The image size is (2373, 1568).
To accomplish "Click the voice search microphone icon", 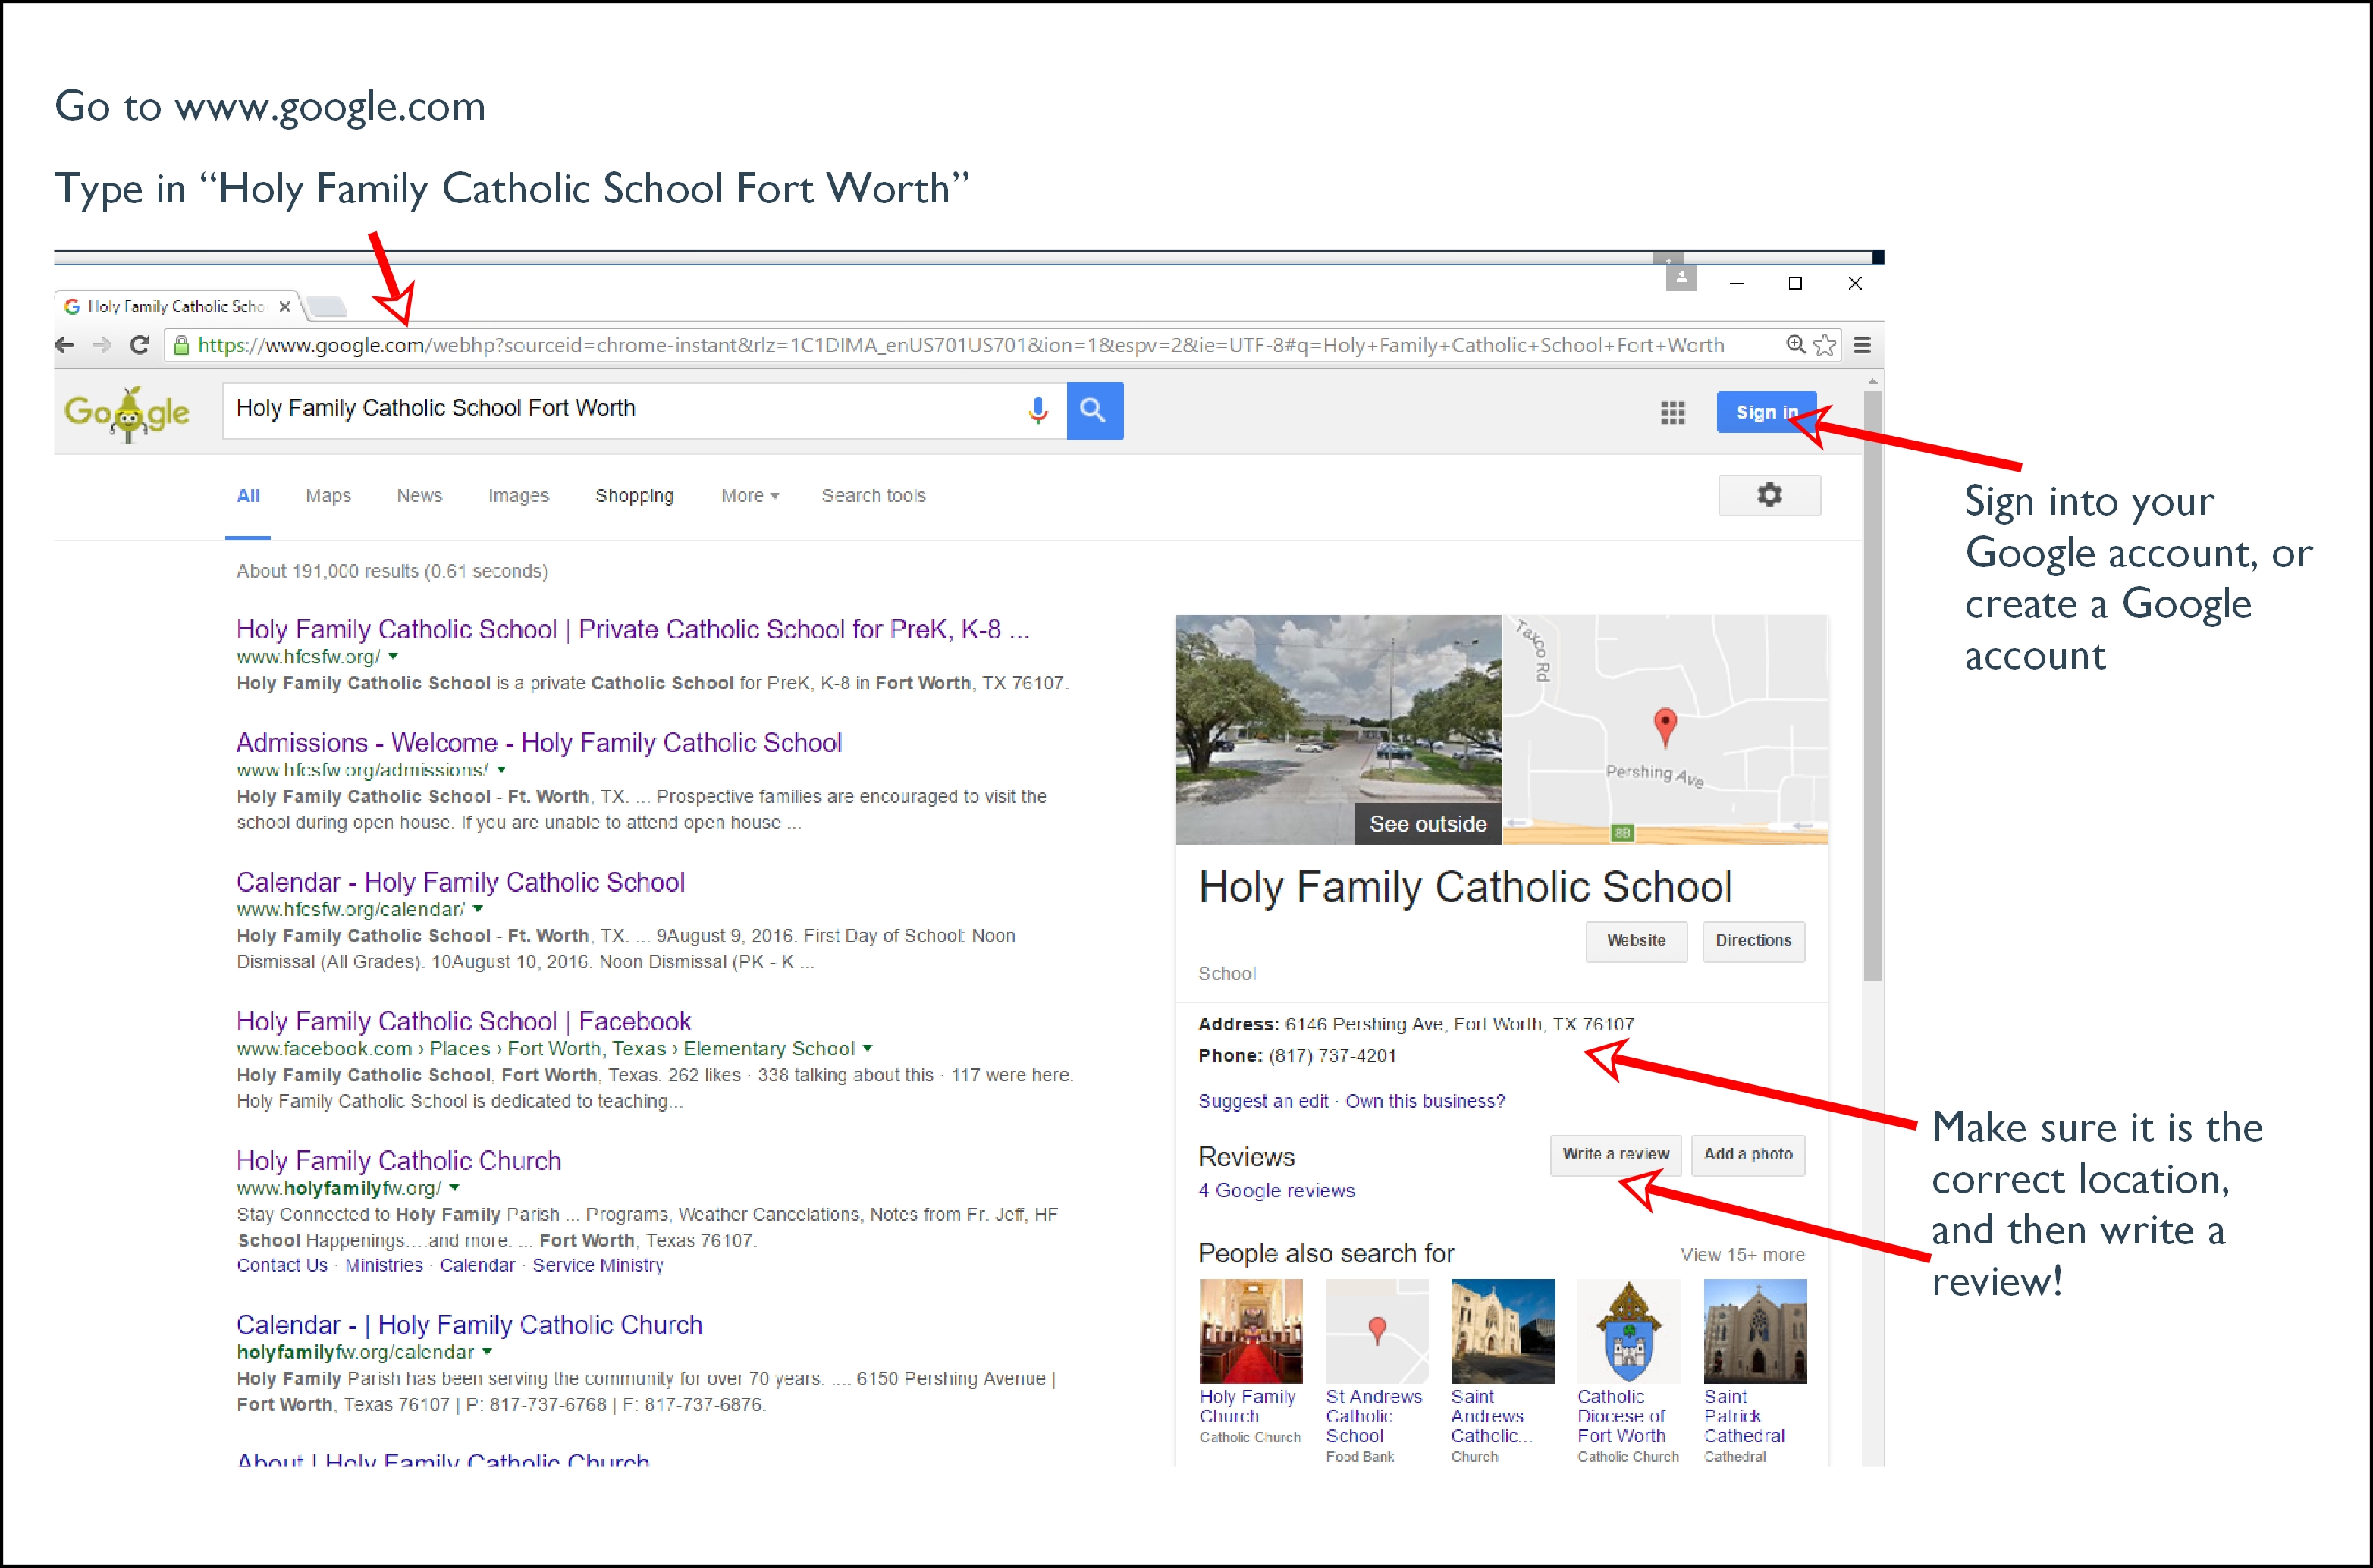I will tap(1038, 410).
